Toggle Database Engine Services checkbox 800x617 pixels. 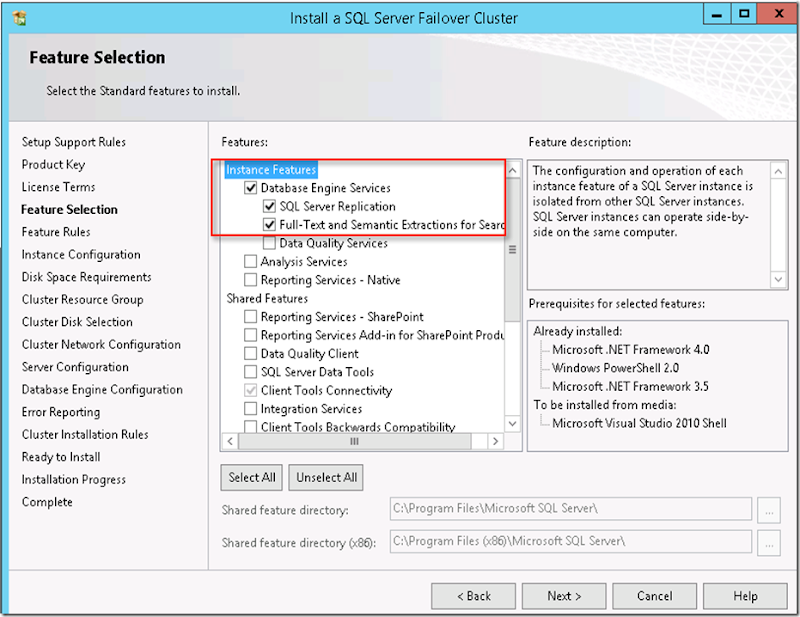pyautogui.click(x=251, y=188)
